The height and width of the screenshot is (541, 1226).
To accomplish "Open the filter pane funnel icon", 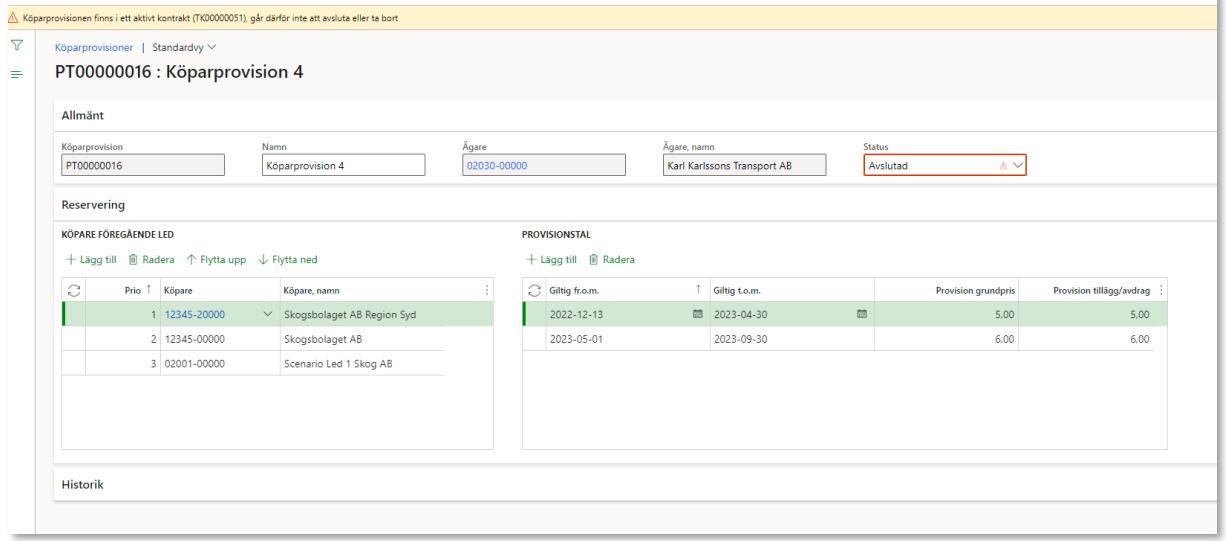I will coord(15,47).
